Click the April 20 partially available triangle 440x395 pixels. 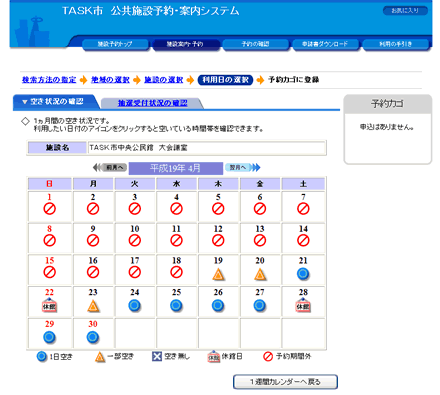point(260,275)
